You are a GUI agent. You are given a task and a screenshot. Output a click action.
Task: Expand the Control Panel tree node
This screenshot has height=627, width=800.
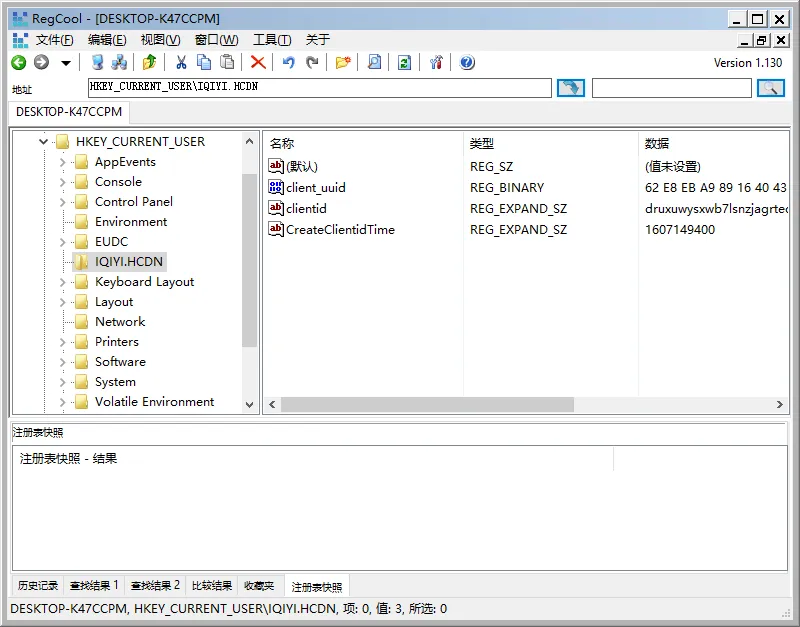pyautogui.click(x=62, y=201)
